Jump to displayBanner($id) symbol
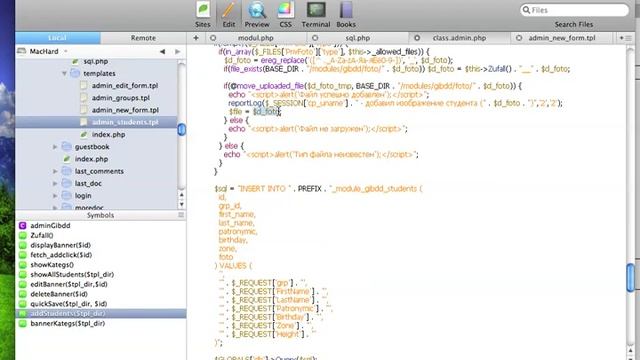 (x=60, y=245)
